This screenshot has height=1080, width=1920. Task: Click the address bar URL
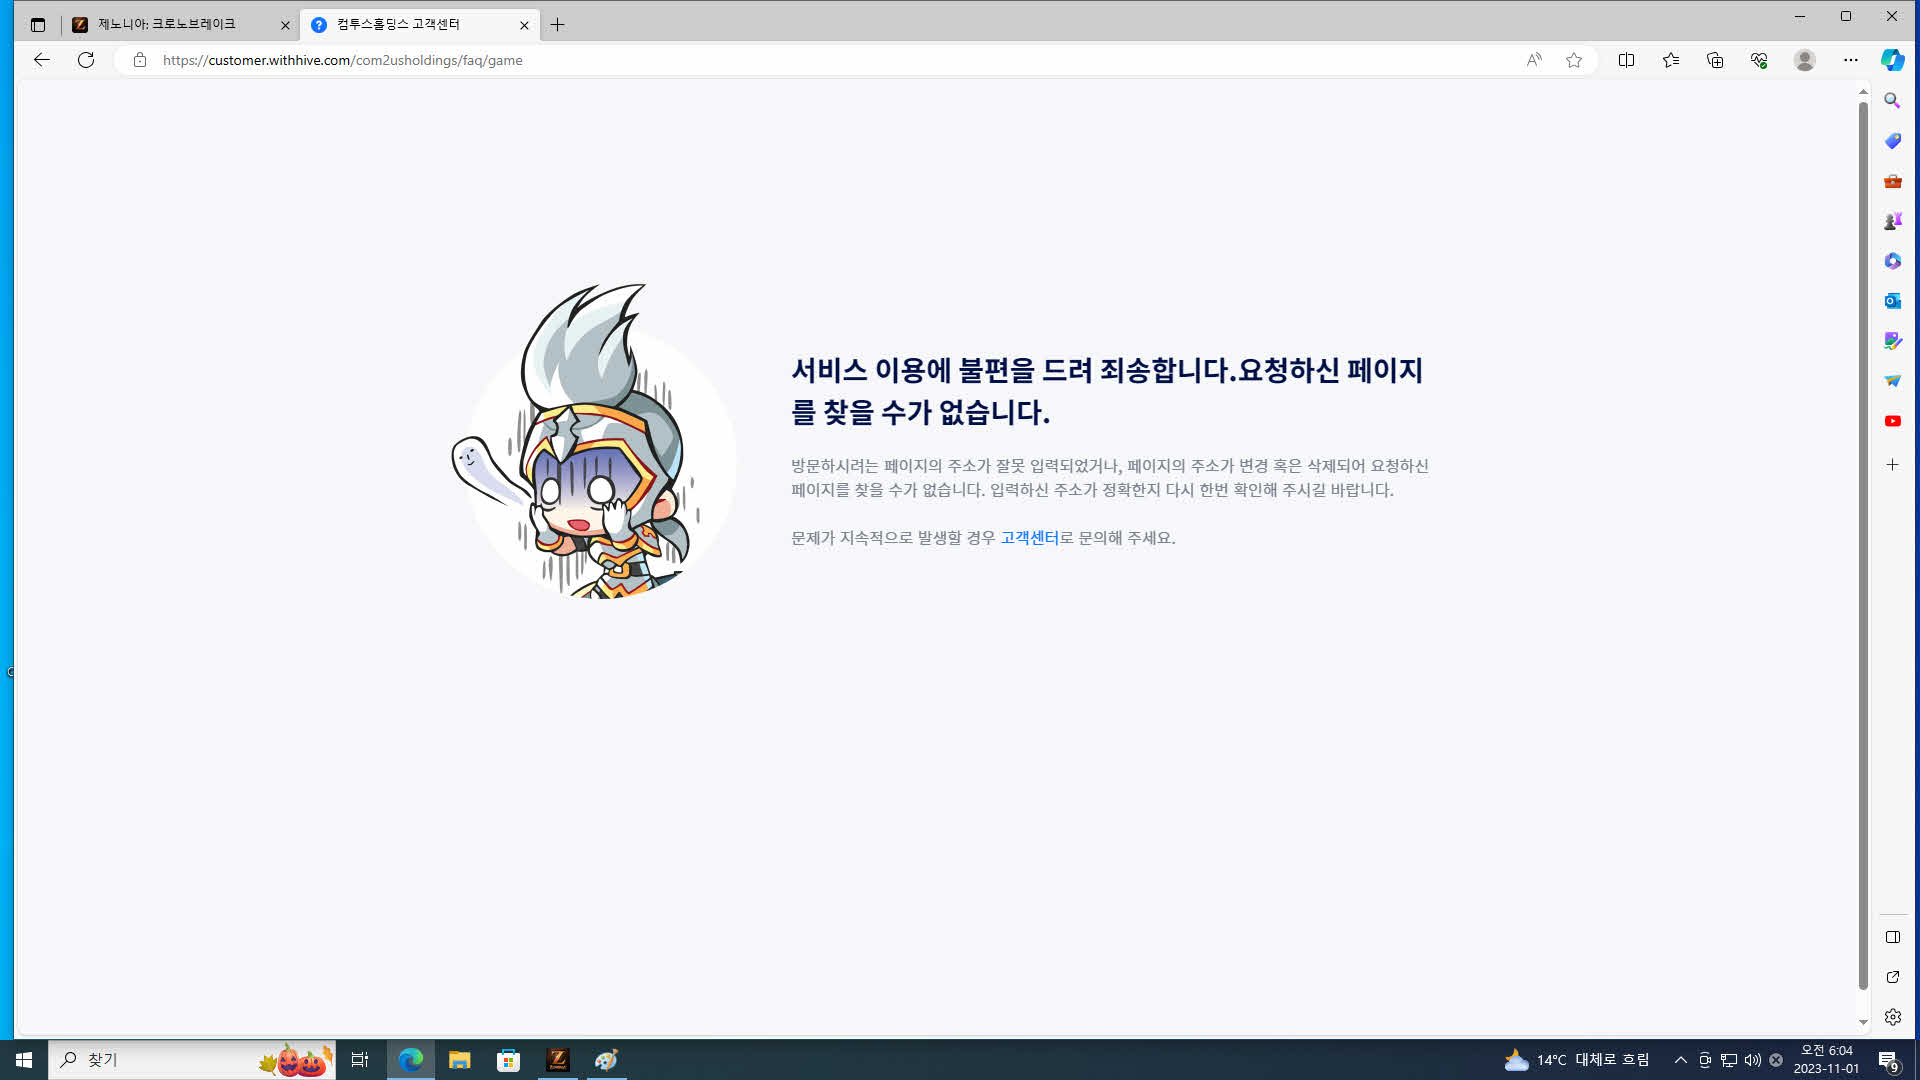[x=342, y=60]
